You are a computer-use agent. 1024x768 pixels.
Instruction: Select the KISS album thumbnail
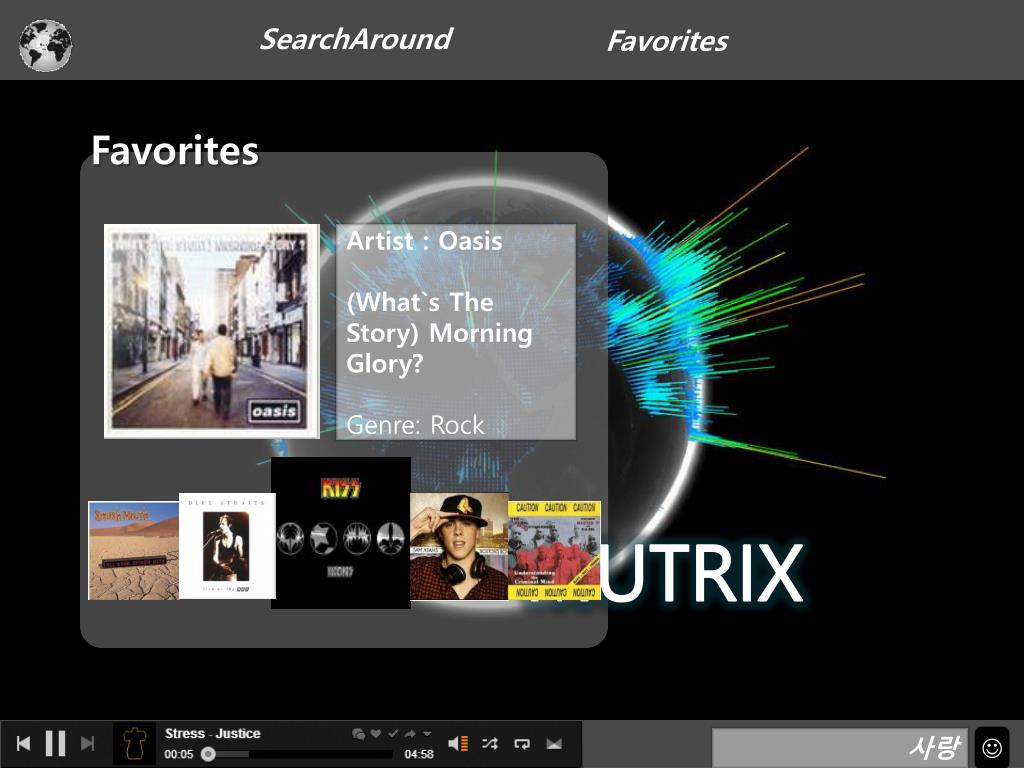[341, 533]
